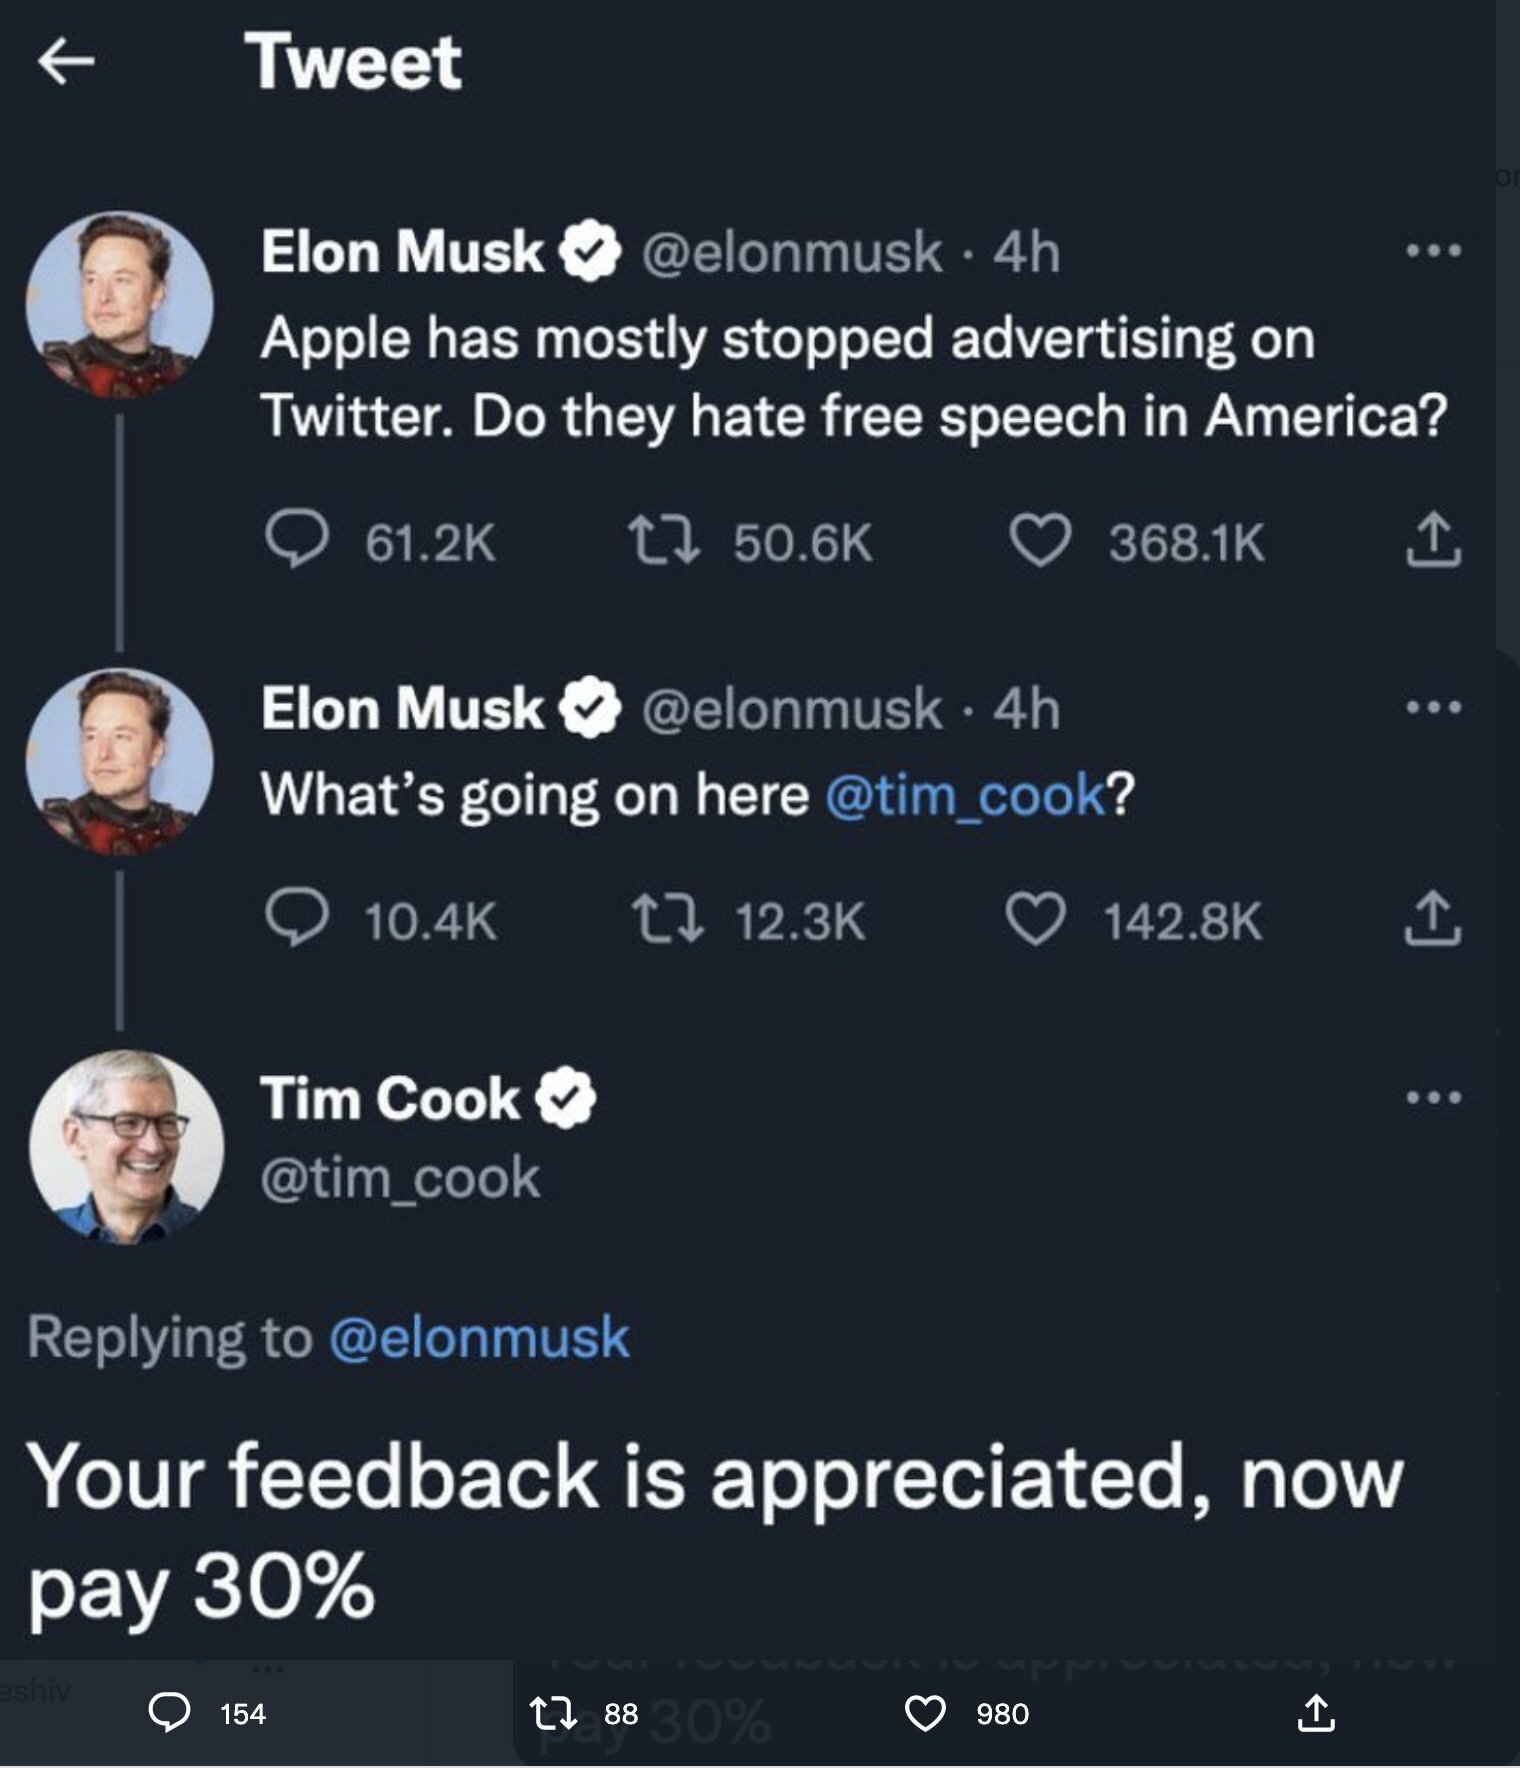Image resolution: width=1520 pixels, height=1770 pixels.
Task: Share the Apple advertising tweet
Action: 1433,540
